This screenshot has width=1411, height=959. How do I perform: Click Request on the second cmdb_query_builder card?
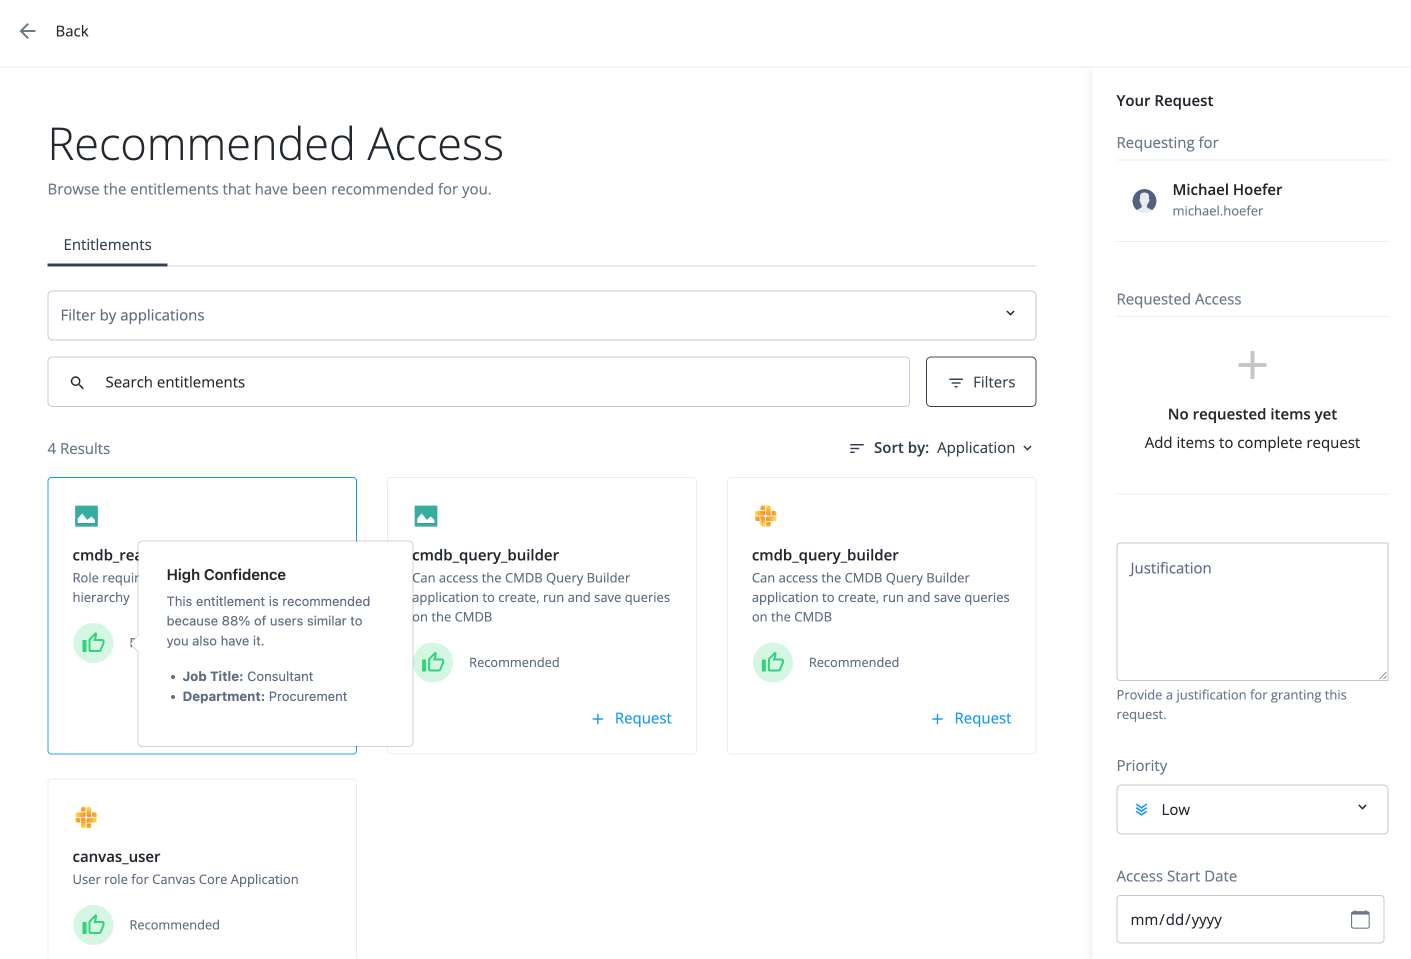pyautogui.click(x=971, y=718)
